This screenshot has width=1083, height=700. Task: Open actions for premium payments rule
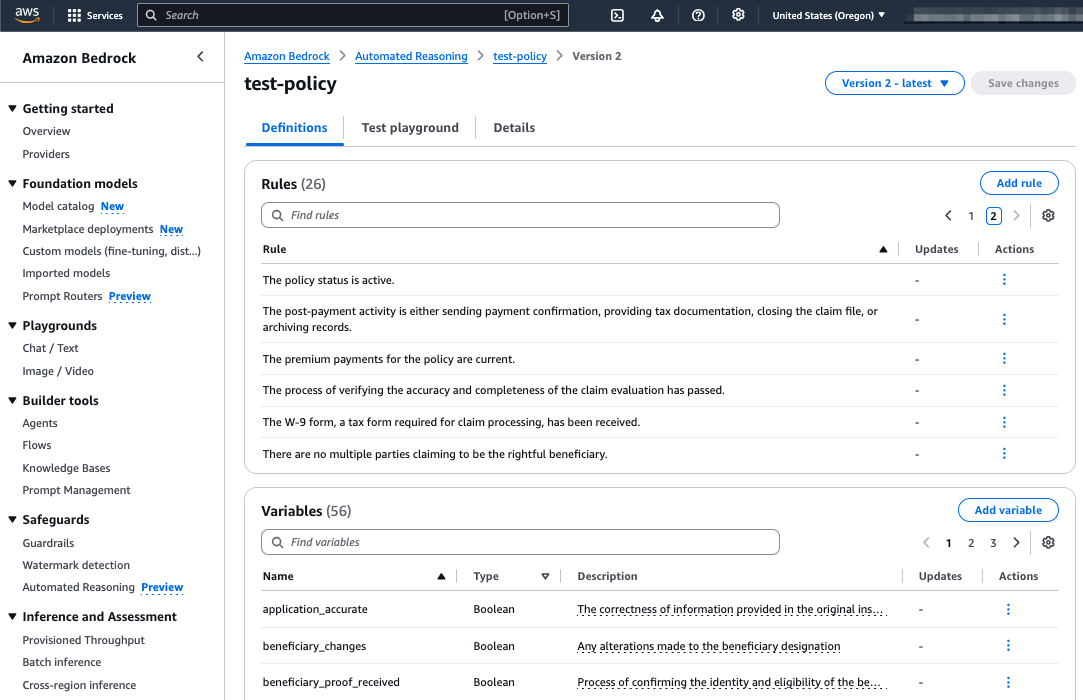click(1004, 359)
